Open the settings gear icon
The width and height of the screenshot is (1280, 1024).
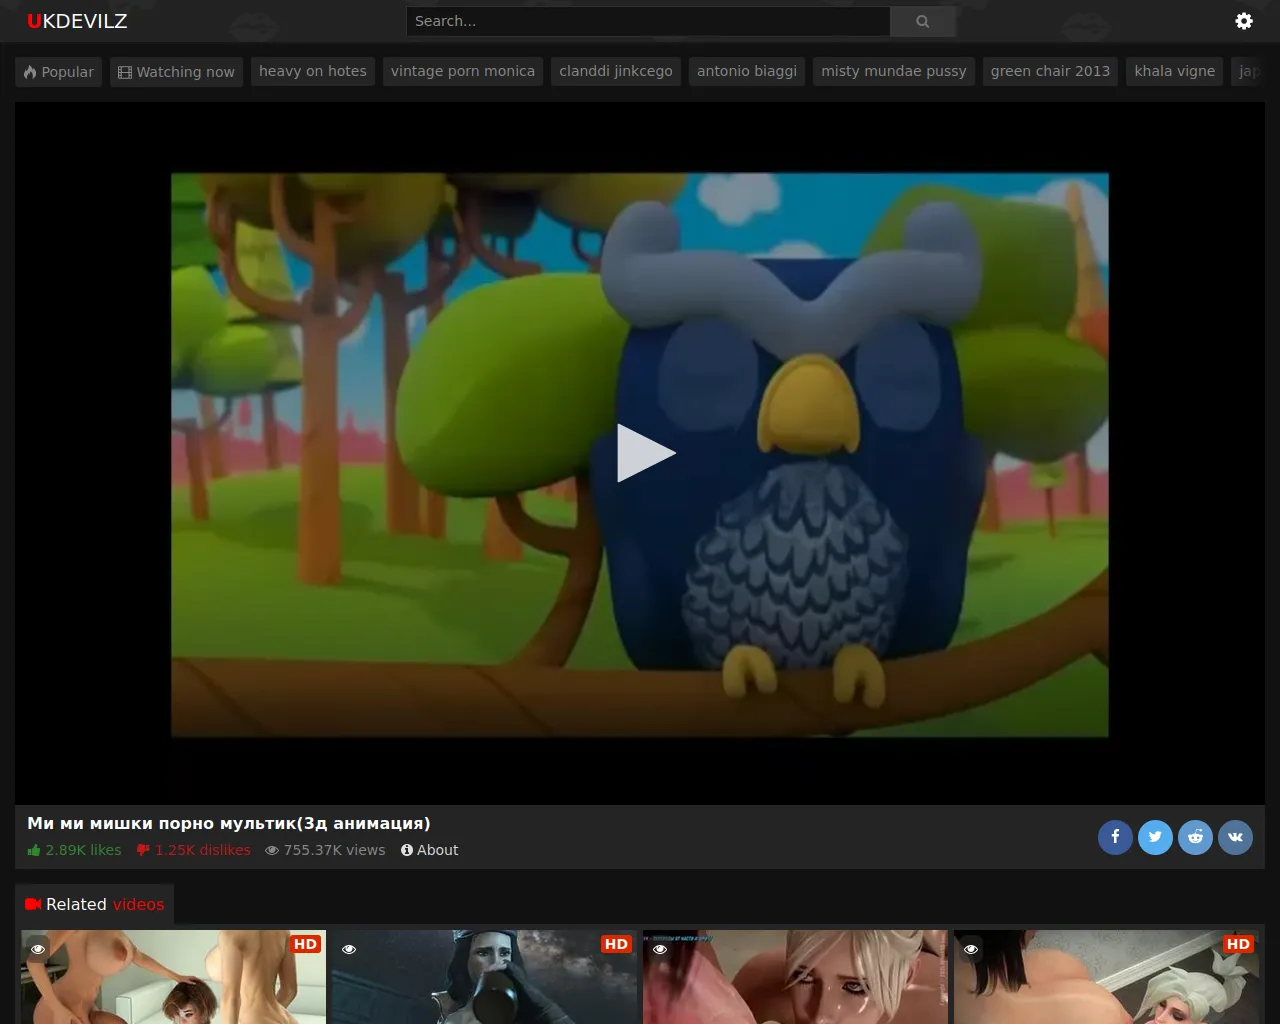click(x=1243, y=21)
